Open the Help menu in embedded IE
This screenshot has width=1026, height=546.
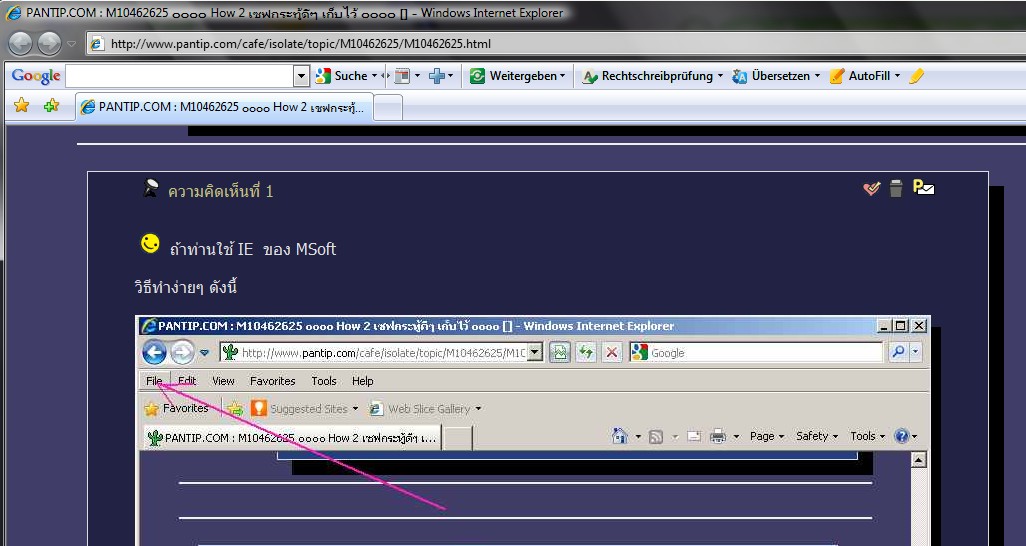[363, 381]
